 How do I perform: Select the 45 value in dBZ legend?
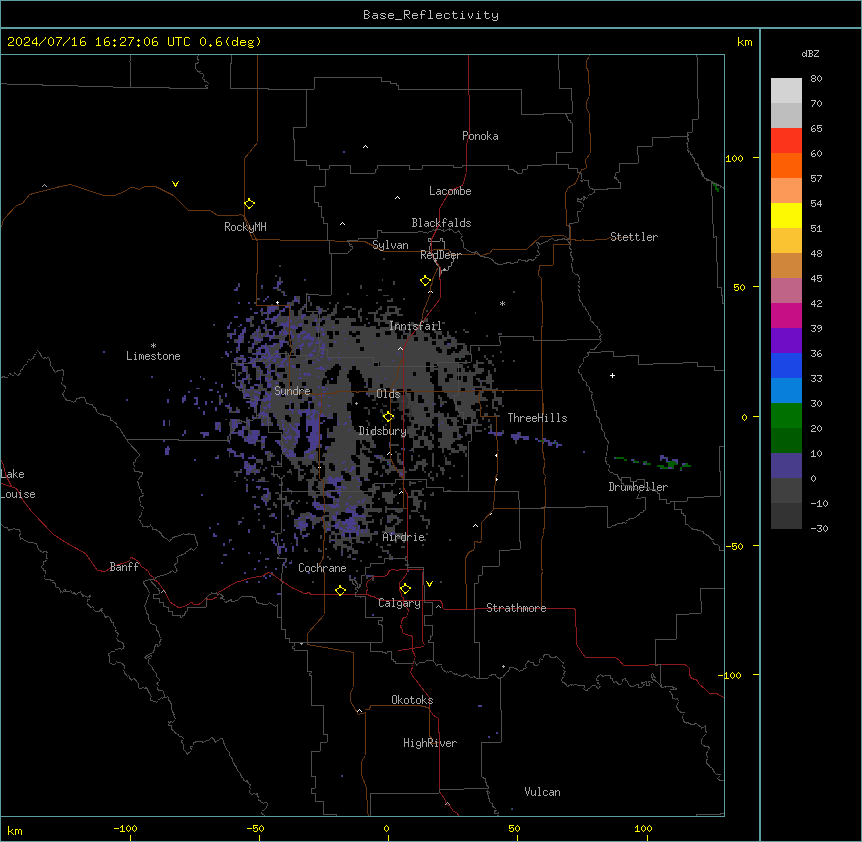pyautogui.click(x=816, y=279)
